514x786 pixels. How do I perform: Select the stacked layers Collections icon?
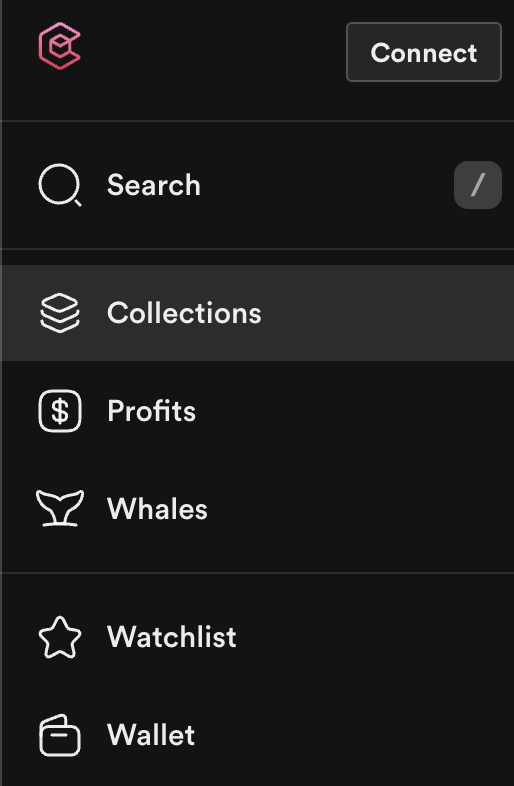coord(60,313)
